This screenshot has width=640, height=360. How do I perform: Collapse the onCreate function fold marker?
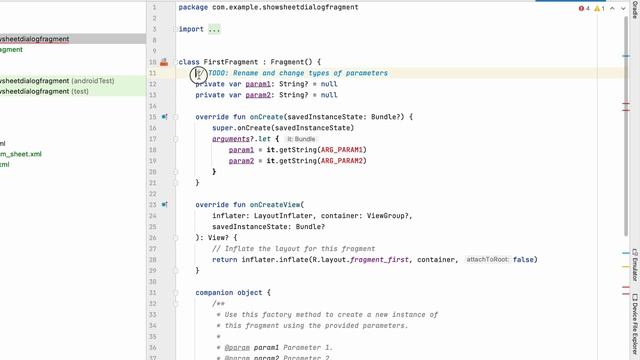(x=176, y=117)
